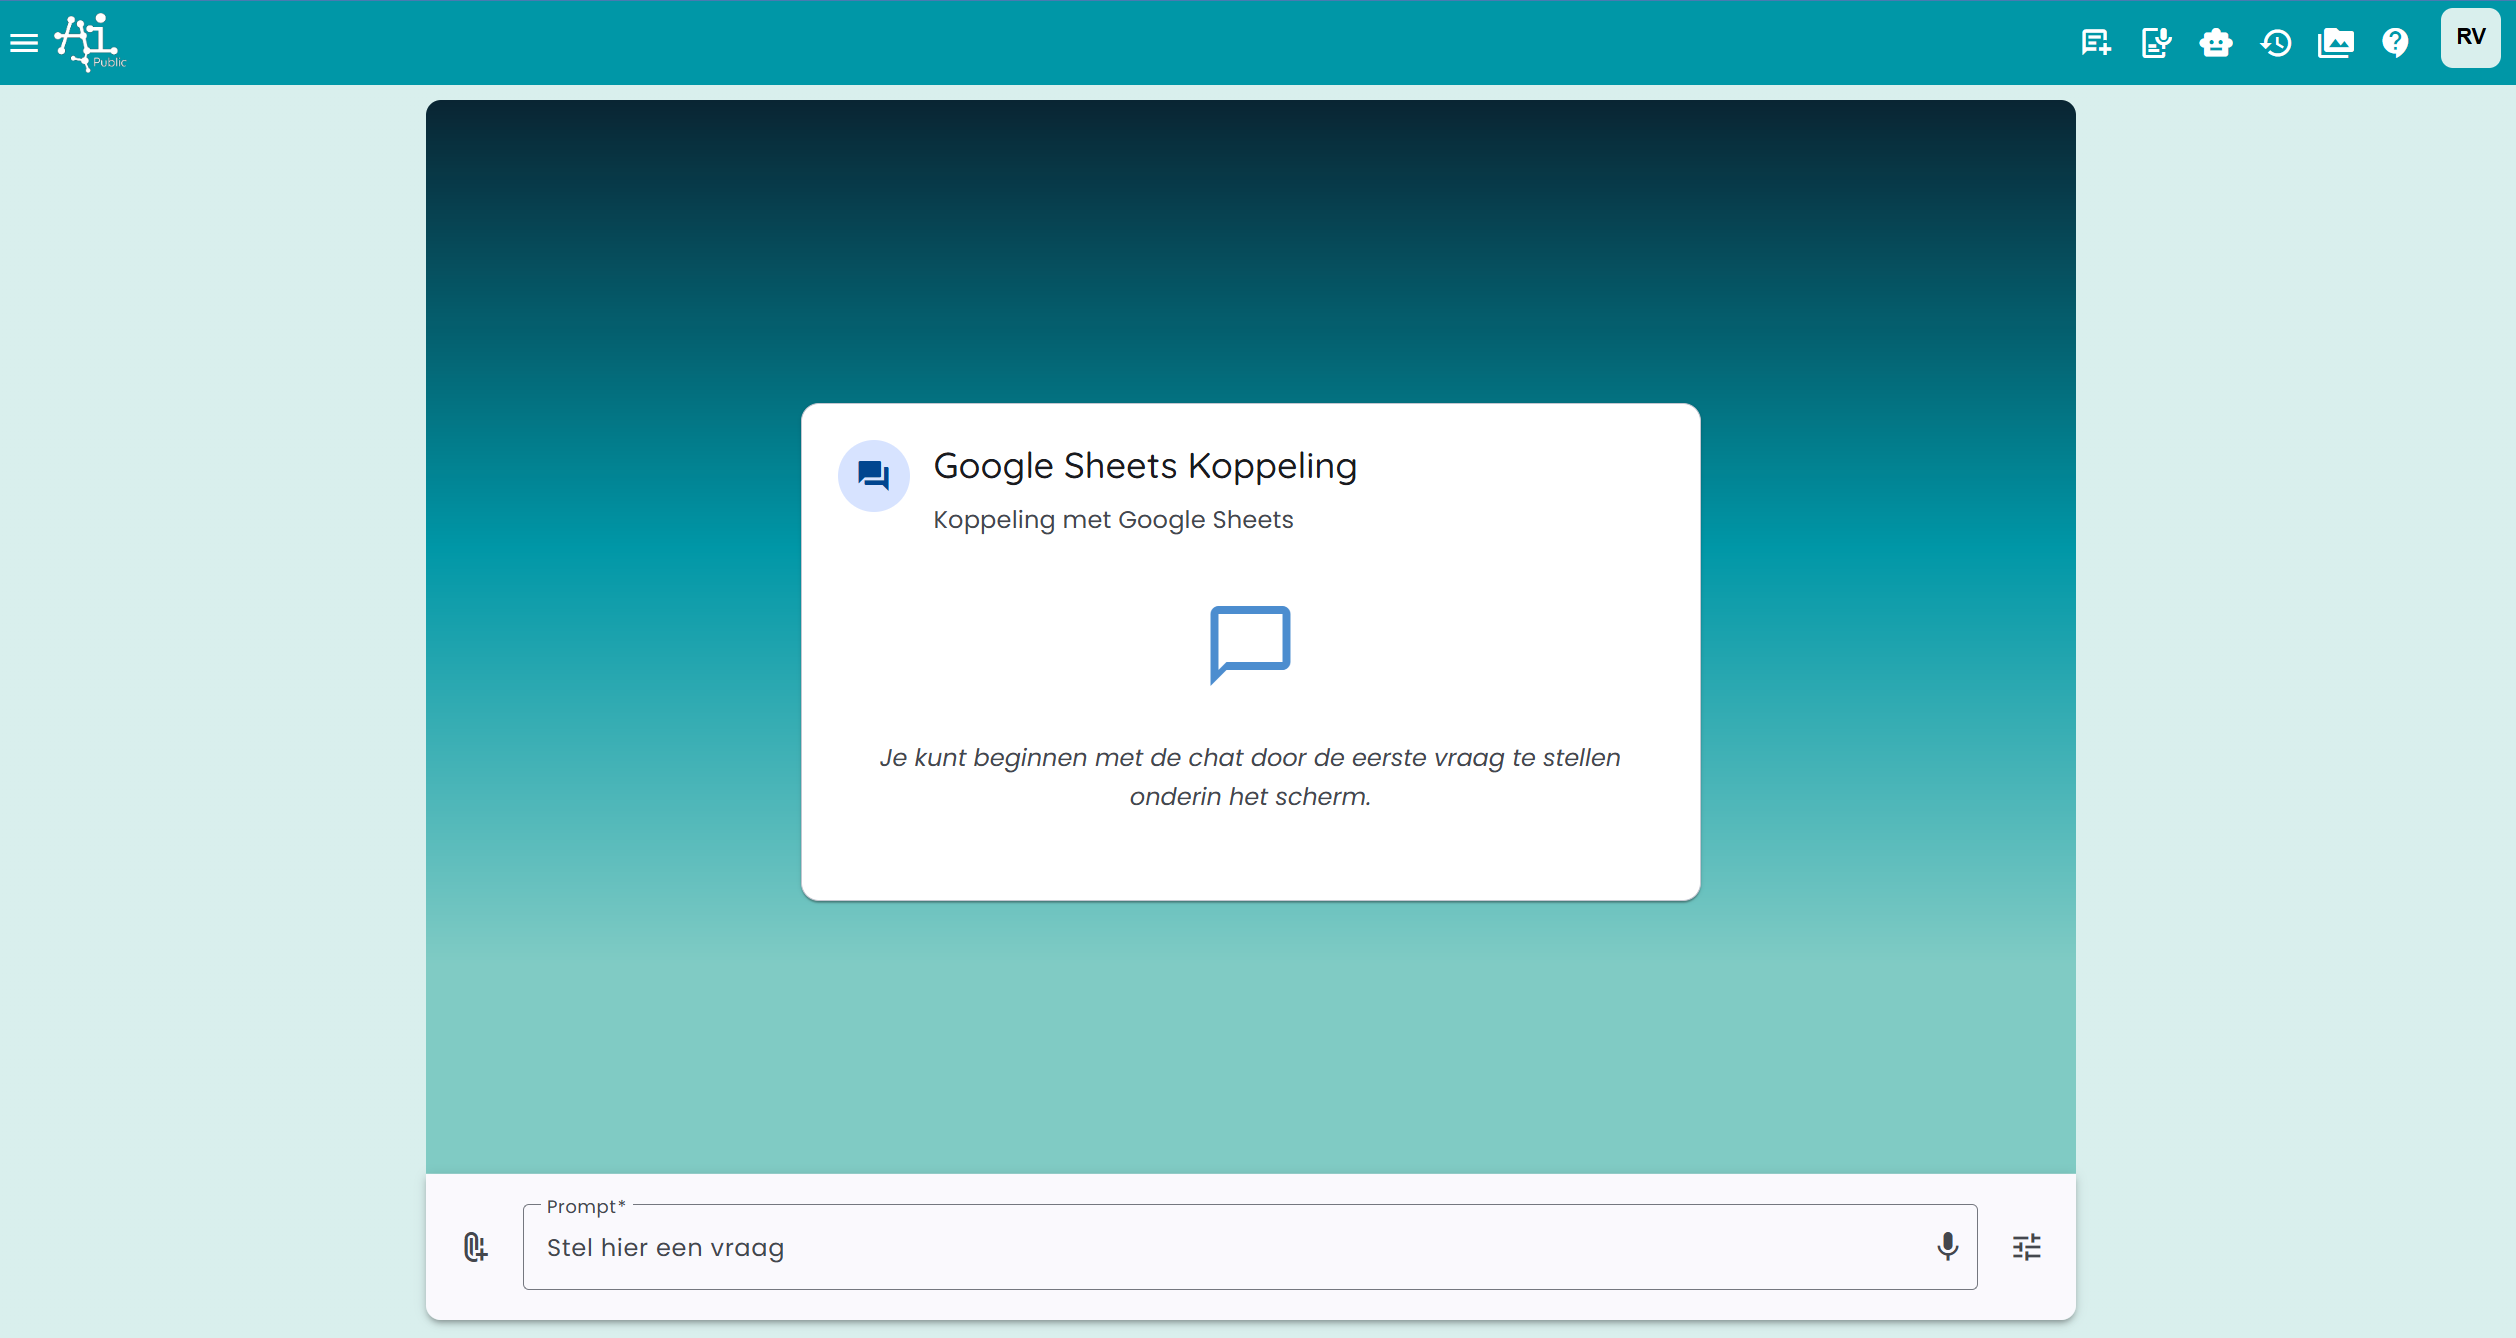Click the help question mark icon
The width and height of the screenshot is (2516, 1338).
click(2395, 43)
